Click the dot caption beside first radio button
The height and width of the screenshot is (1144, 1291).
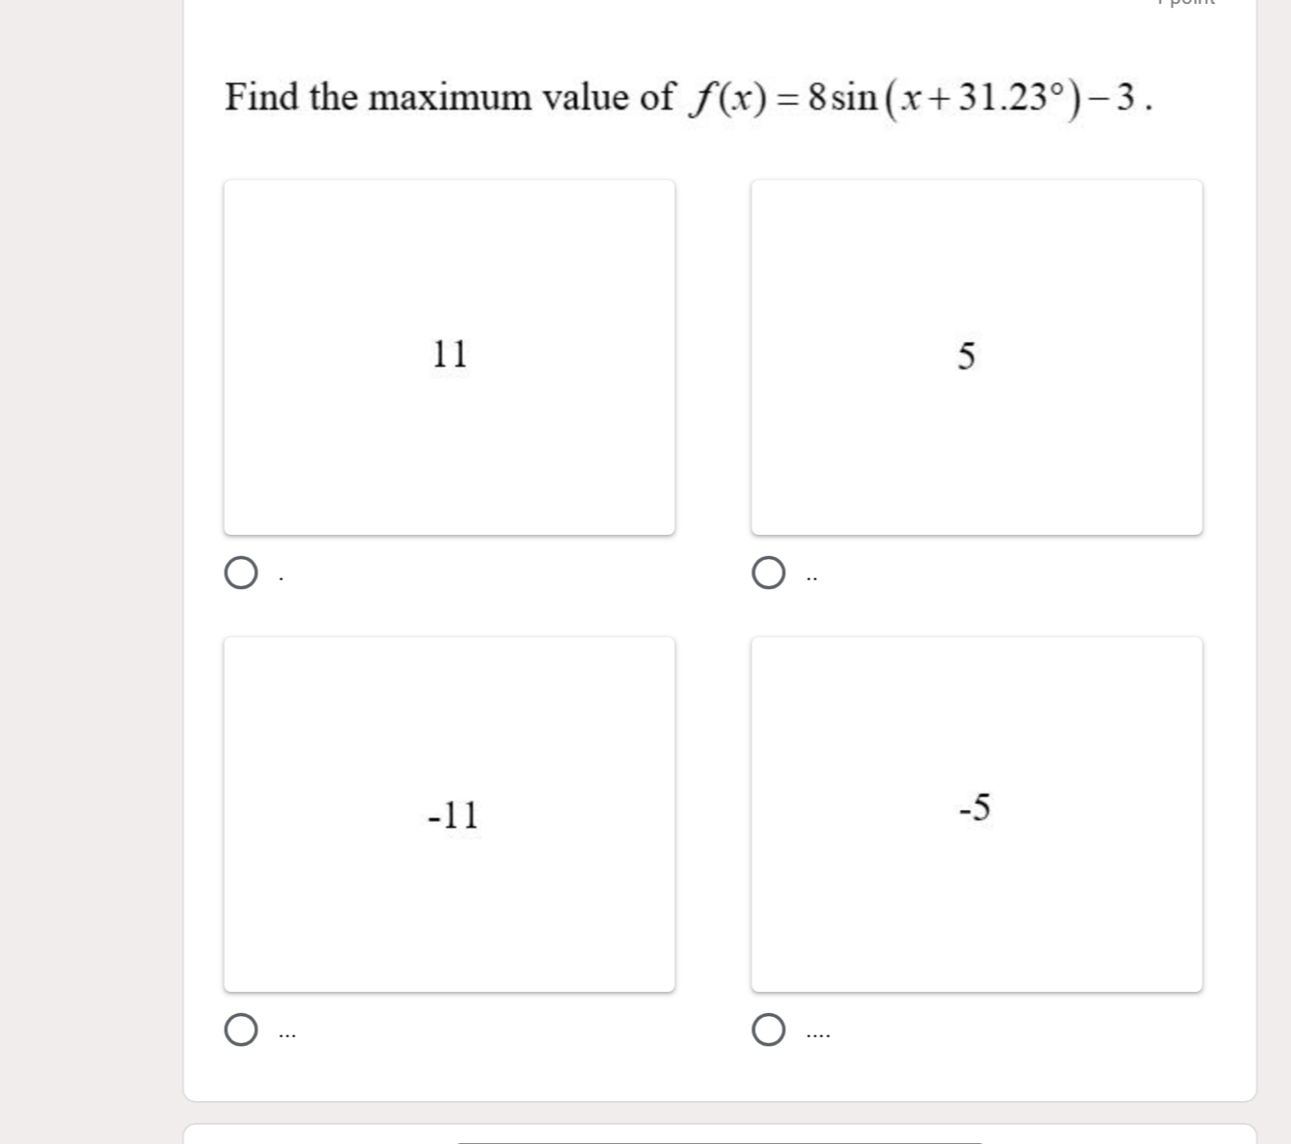281,576
